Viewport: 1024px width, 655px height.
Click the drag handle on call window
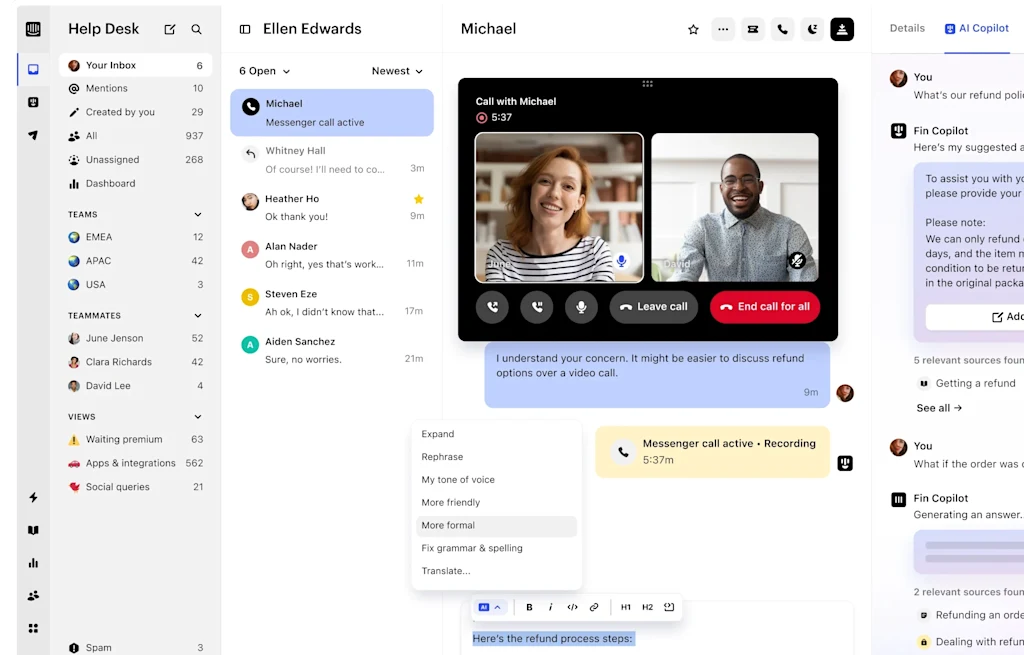click(647, 84)
